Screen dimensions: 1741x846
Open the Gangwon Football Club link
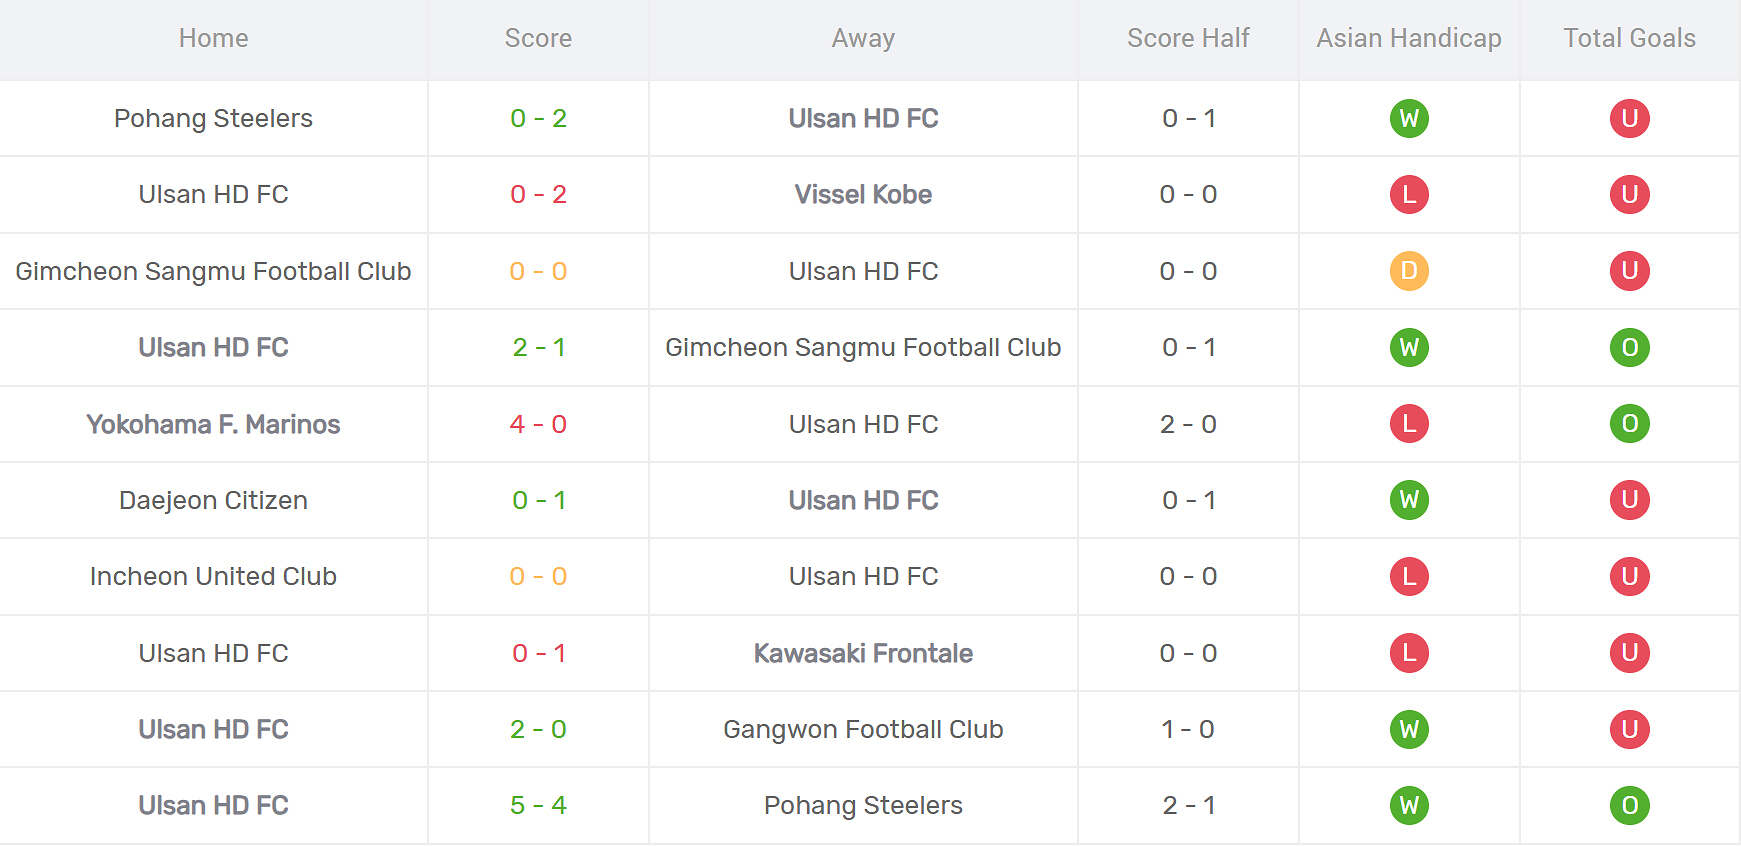(x=863, y=730)
